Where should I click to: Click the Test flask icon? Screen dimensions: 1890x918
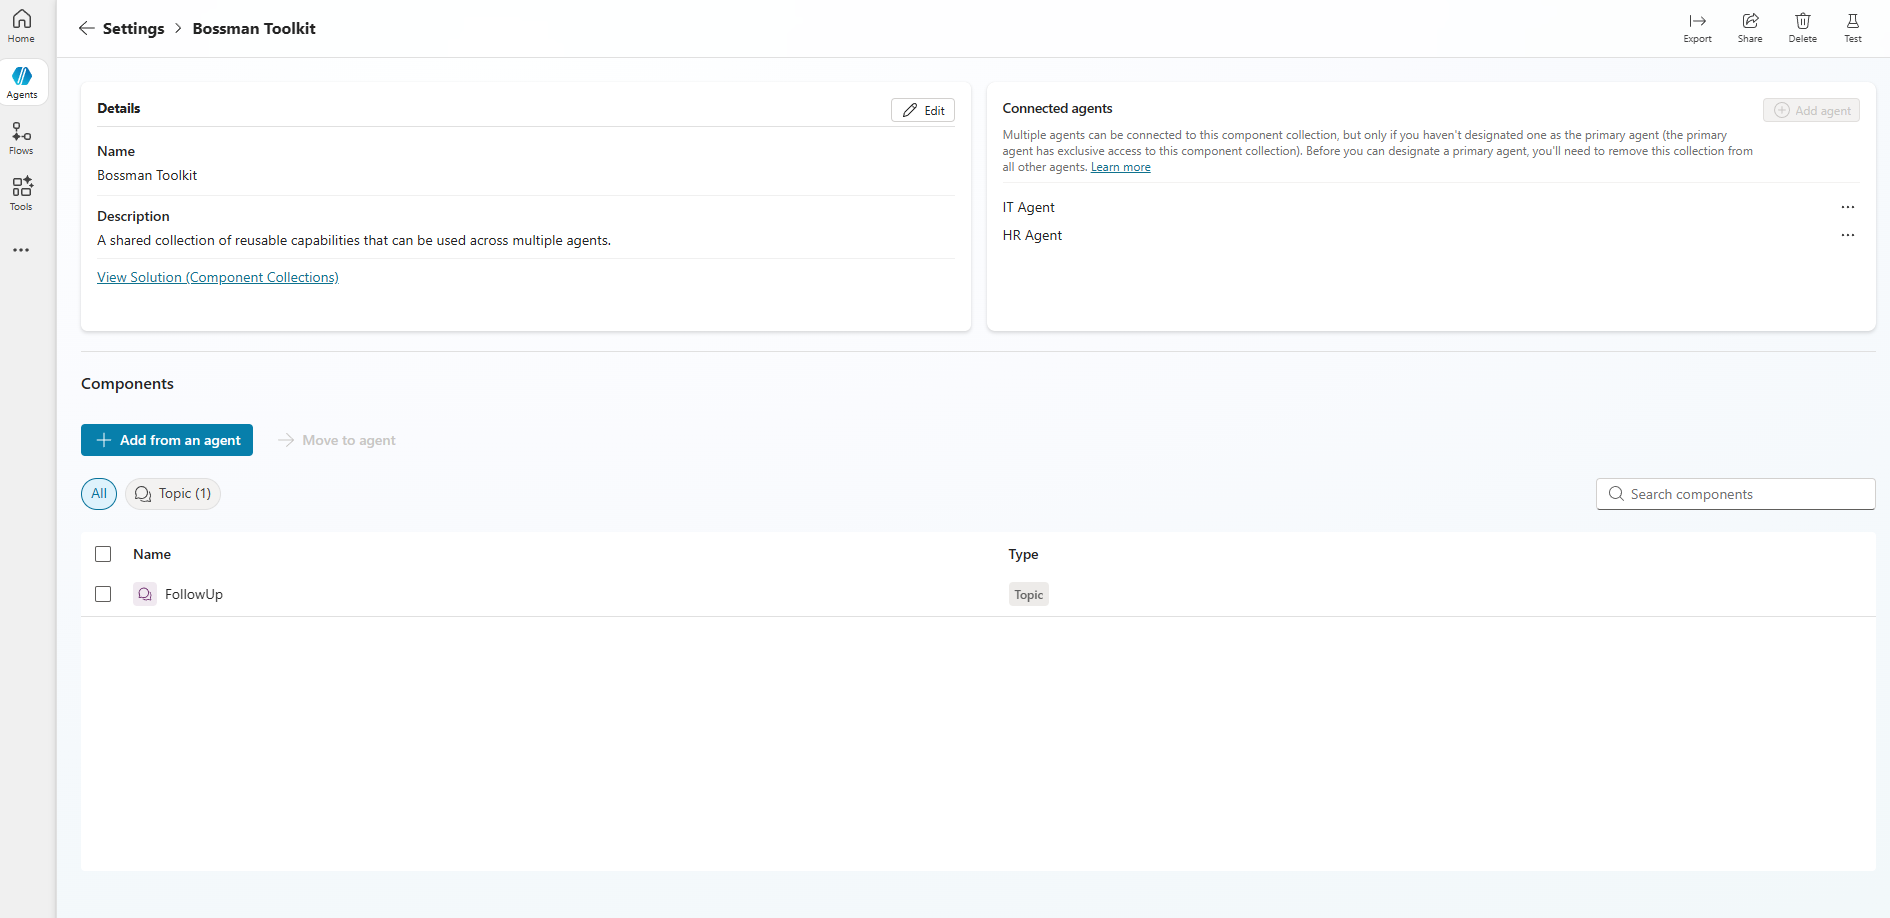click(x=1852, y=27)
